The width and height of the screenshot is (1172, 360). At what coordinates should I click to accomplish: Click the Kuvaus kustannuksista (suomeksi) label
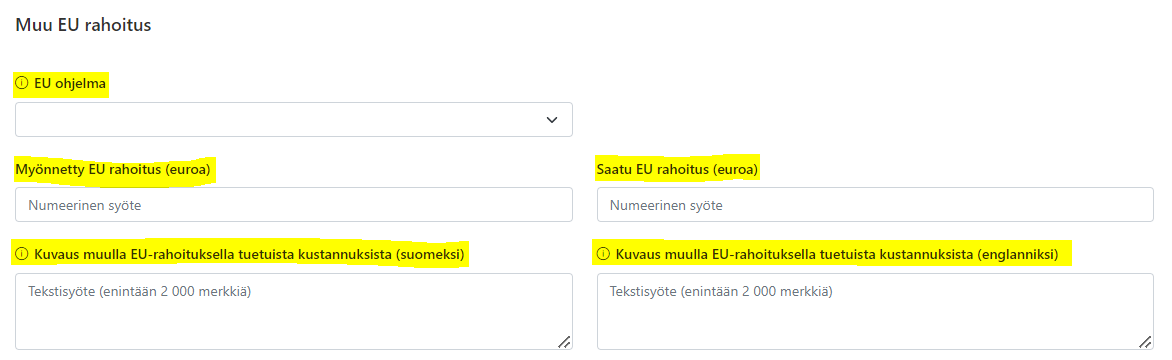coord(250,255)
